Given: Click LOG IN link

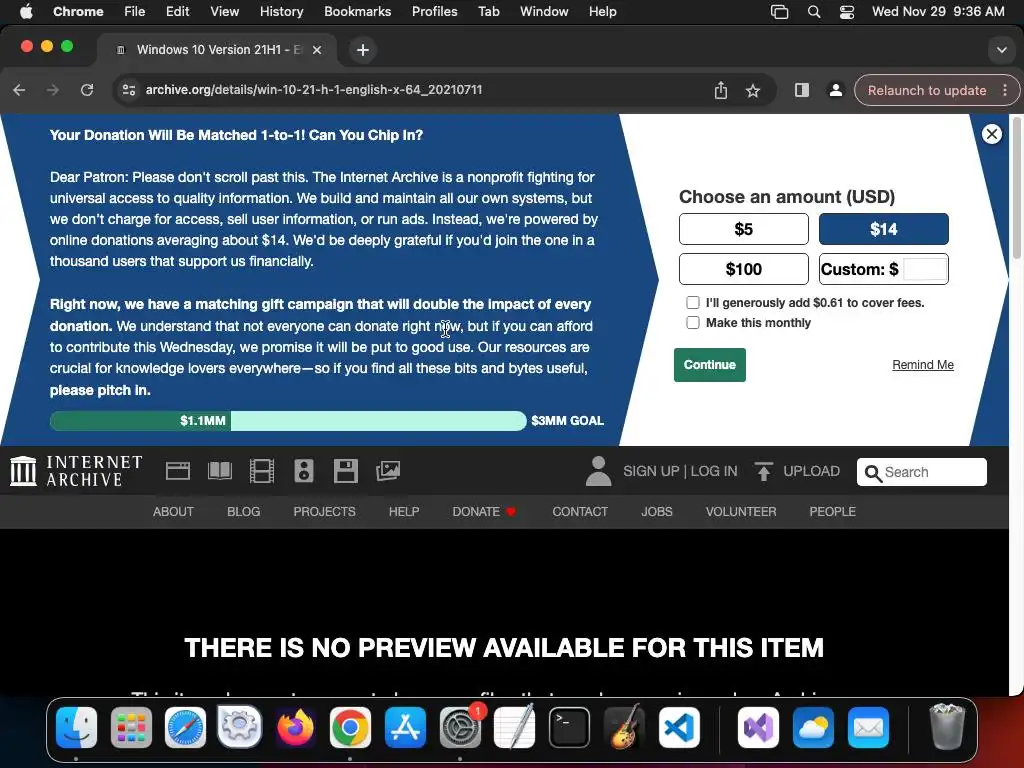Looking at the screenshot, I should (714, 472).
